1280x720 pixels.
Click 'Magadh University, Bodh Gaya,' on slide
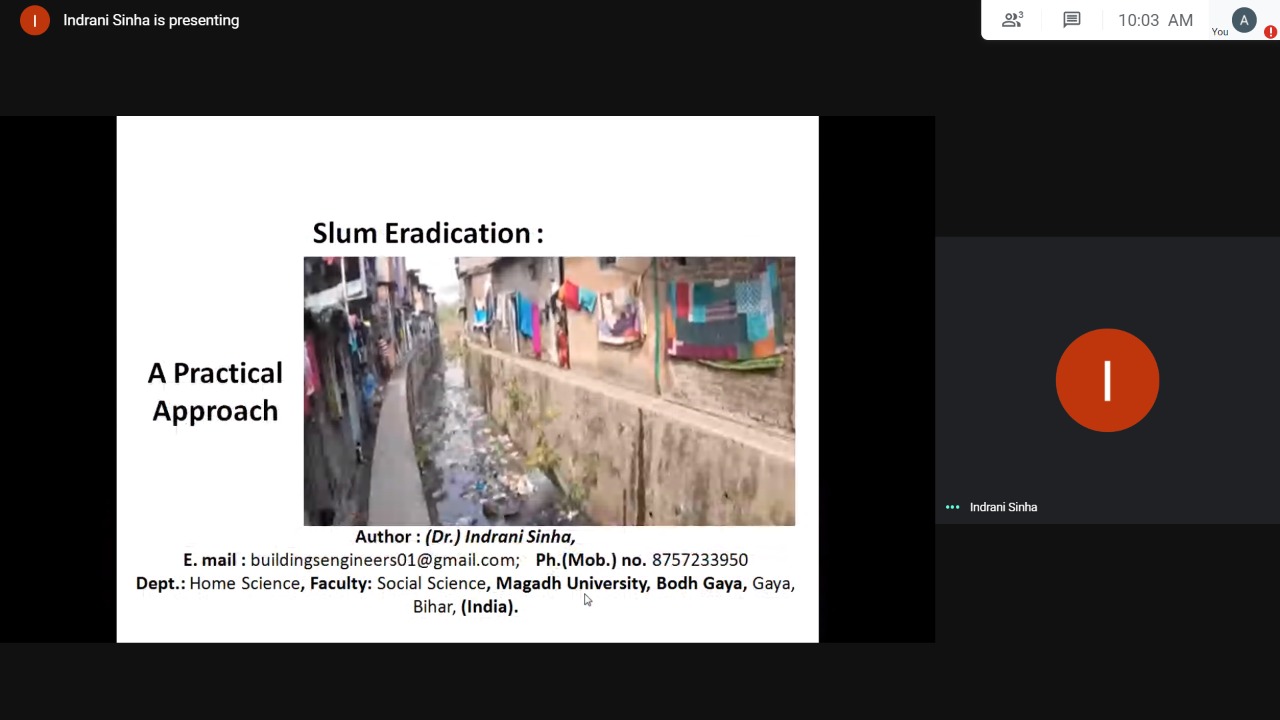(621, 584)
